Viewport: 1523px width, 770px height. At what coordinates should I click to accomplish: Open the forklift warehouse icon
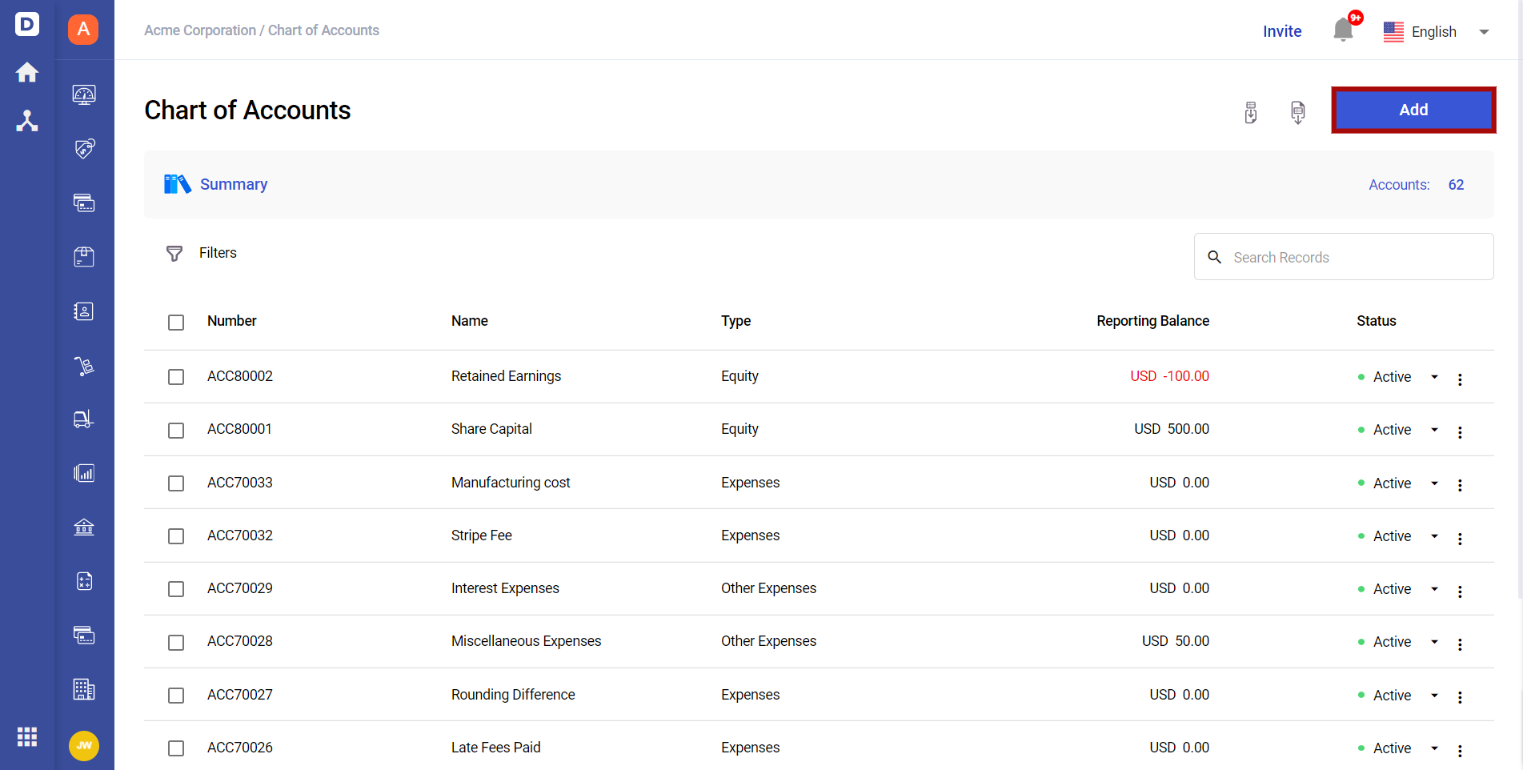click(x=84, y=419)
